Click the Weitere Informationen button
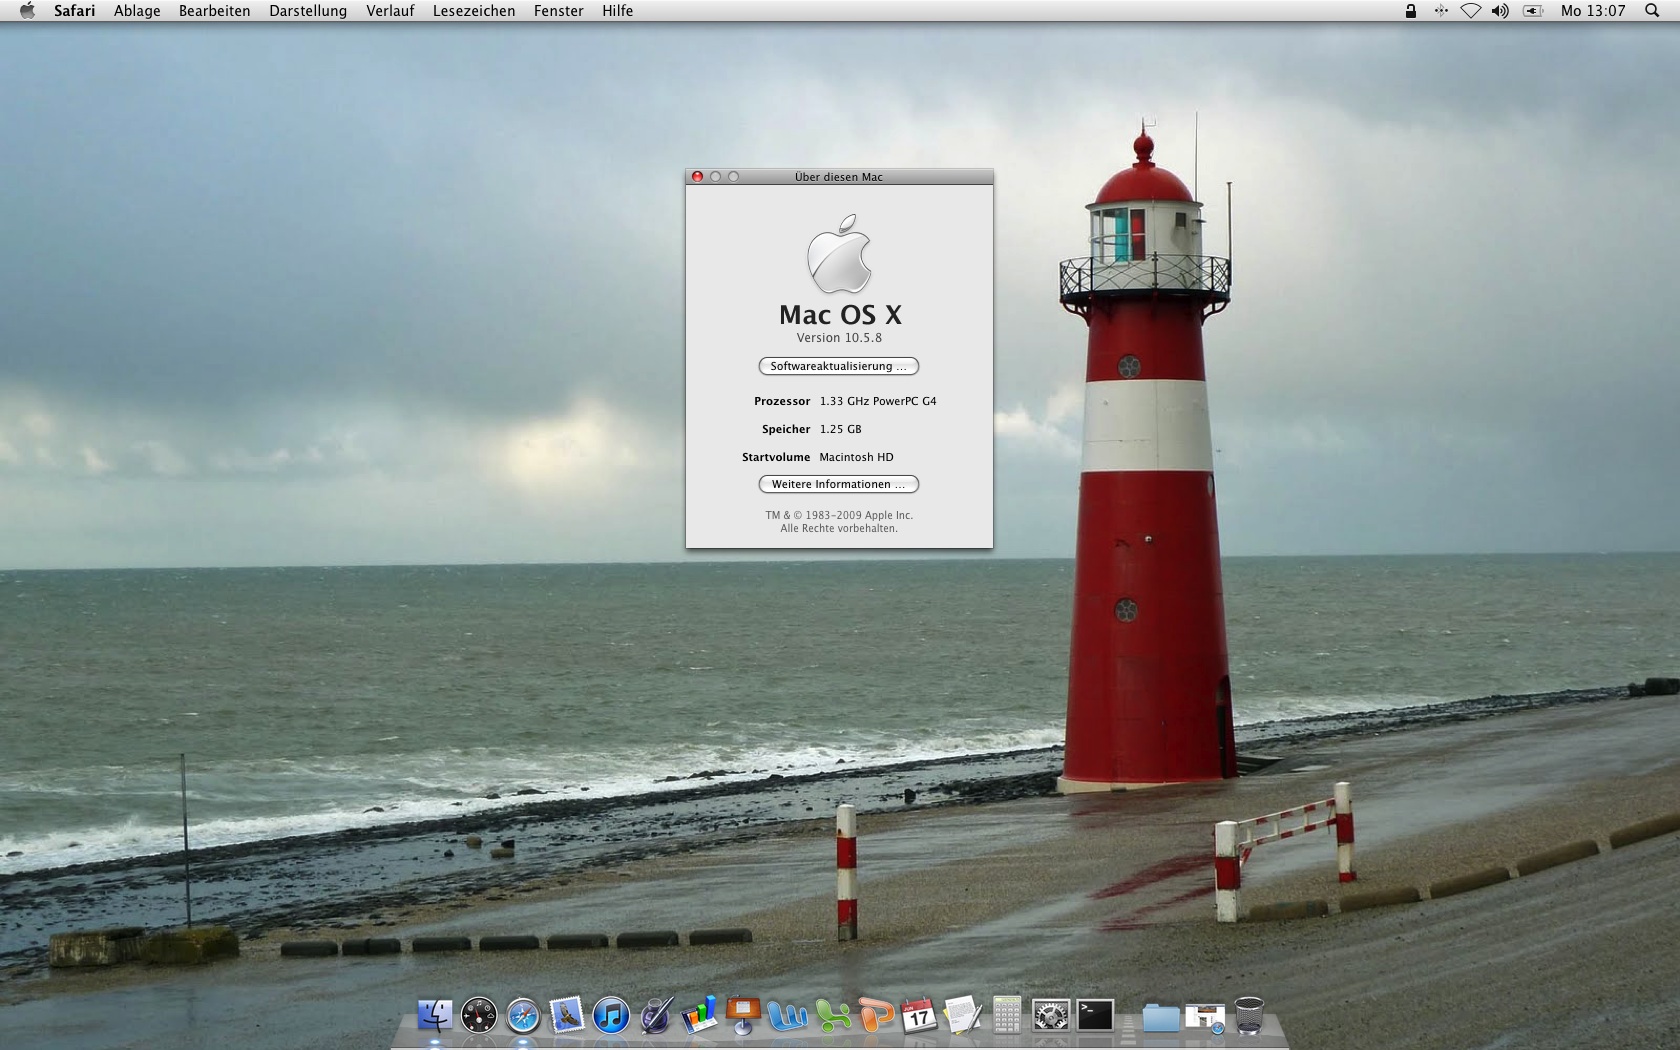The image size is (1680, 1050). click(x=839, y=484)
